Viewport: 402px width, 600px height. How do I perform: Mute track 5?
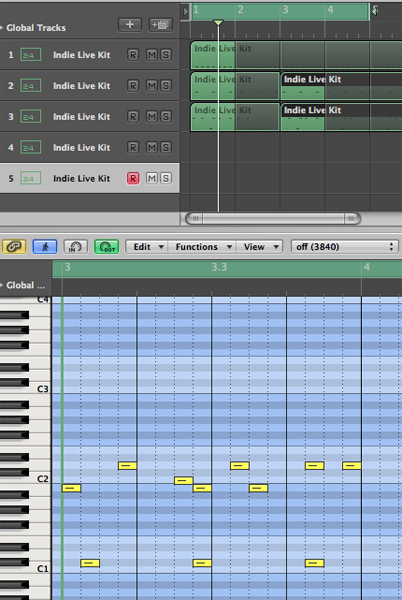click(x=152, y=178)
